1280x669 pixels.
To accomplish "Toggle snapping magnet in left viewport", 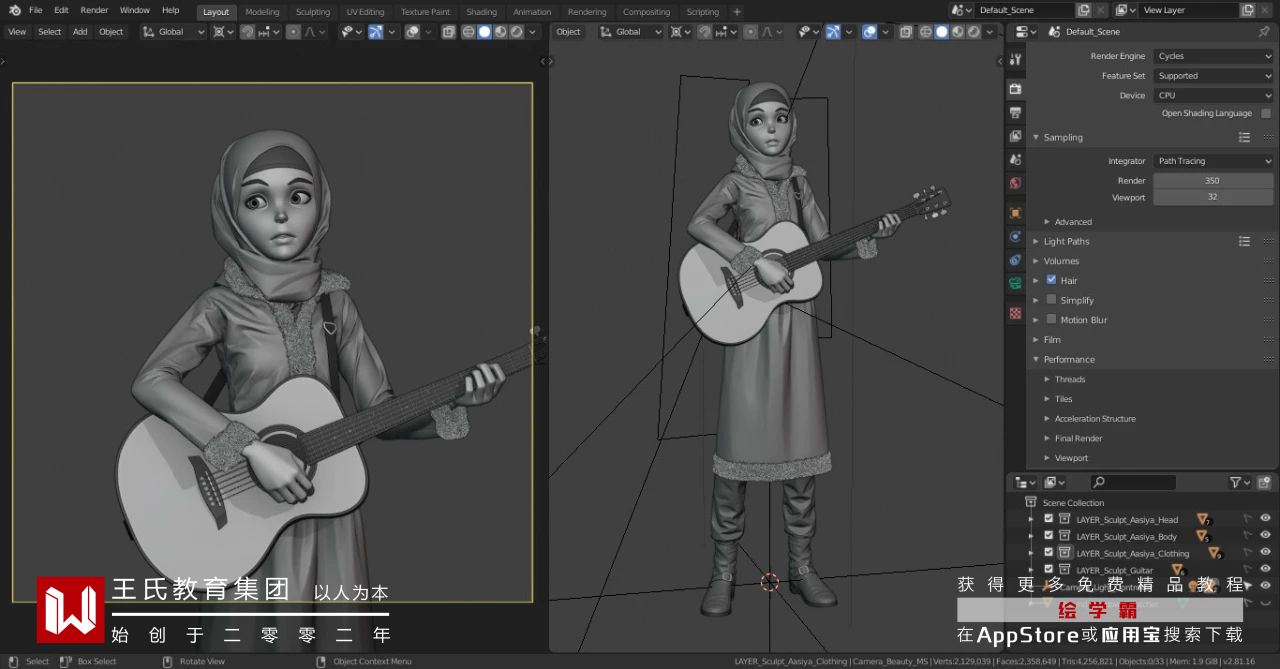I will [248, 32].
